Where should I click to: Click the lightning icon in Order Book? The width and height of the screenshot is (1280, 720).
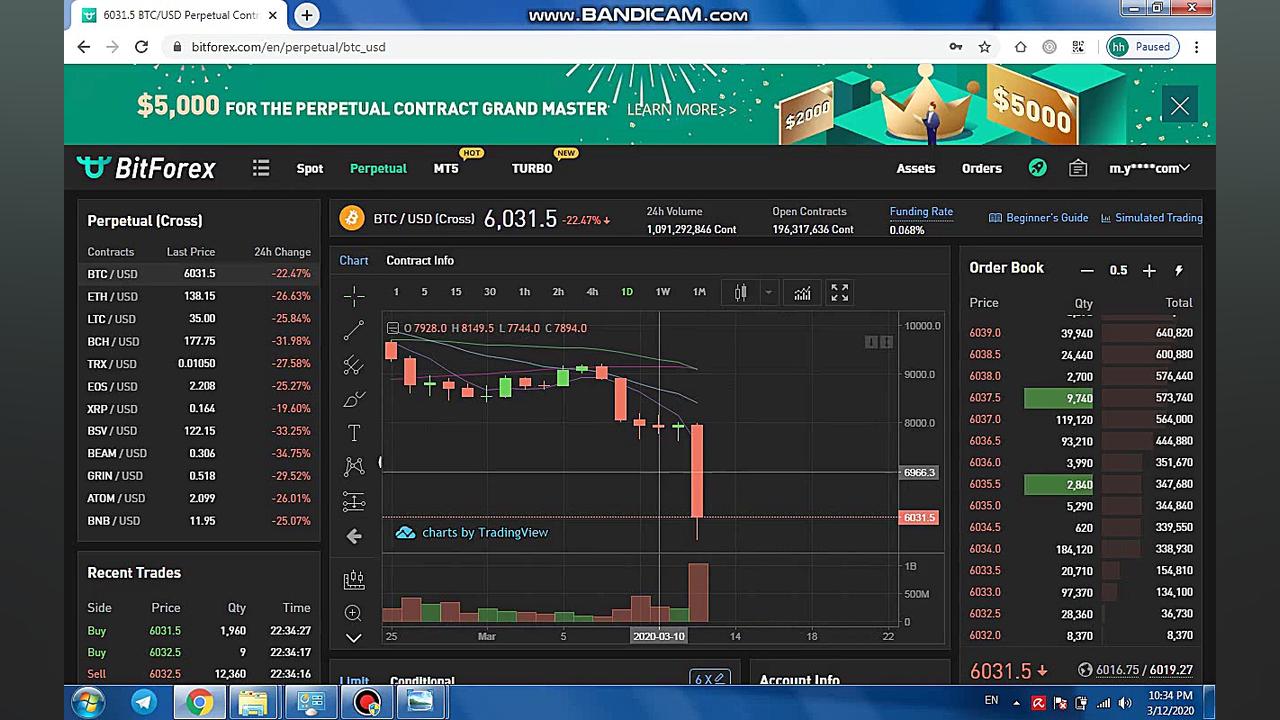click(x=1179, y=271)
